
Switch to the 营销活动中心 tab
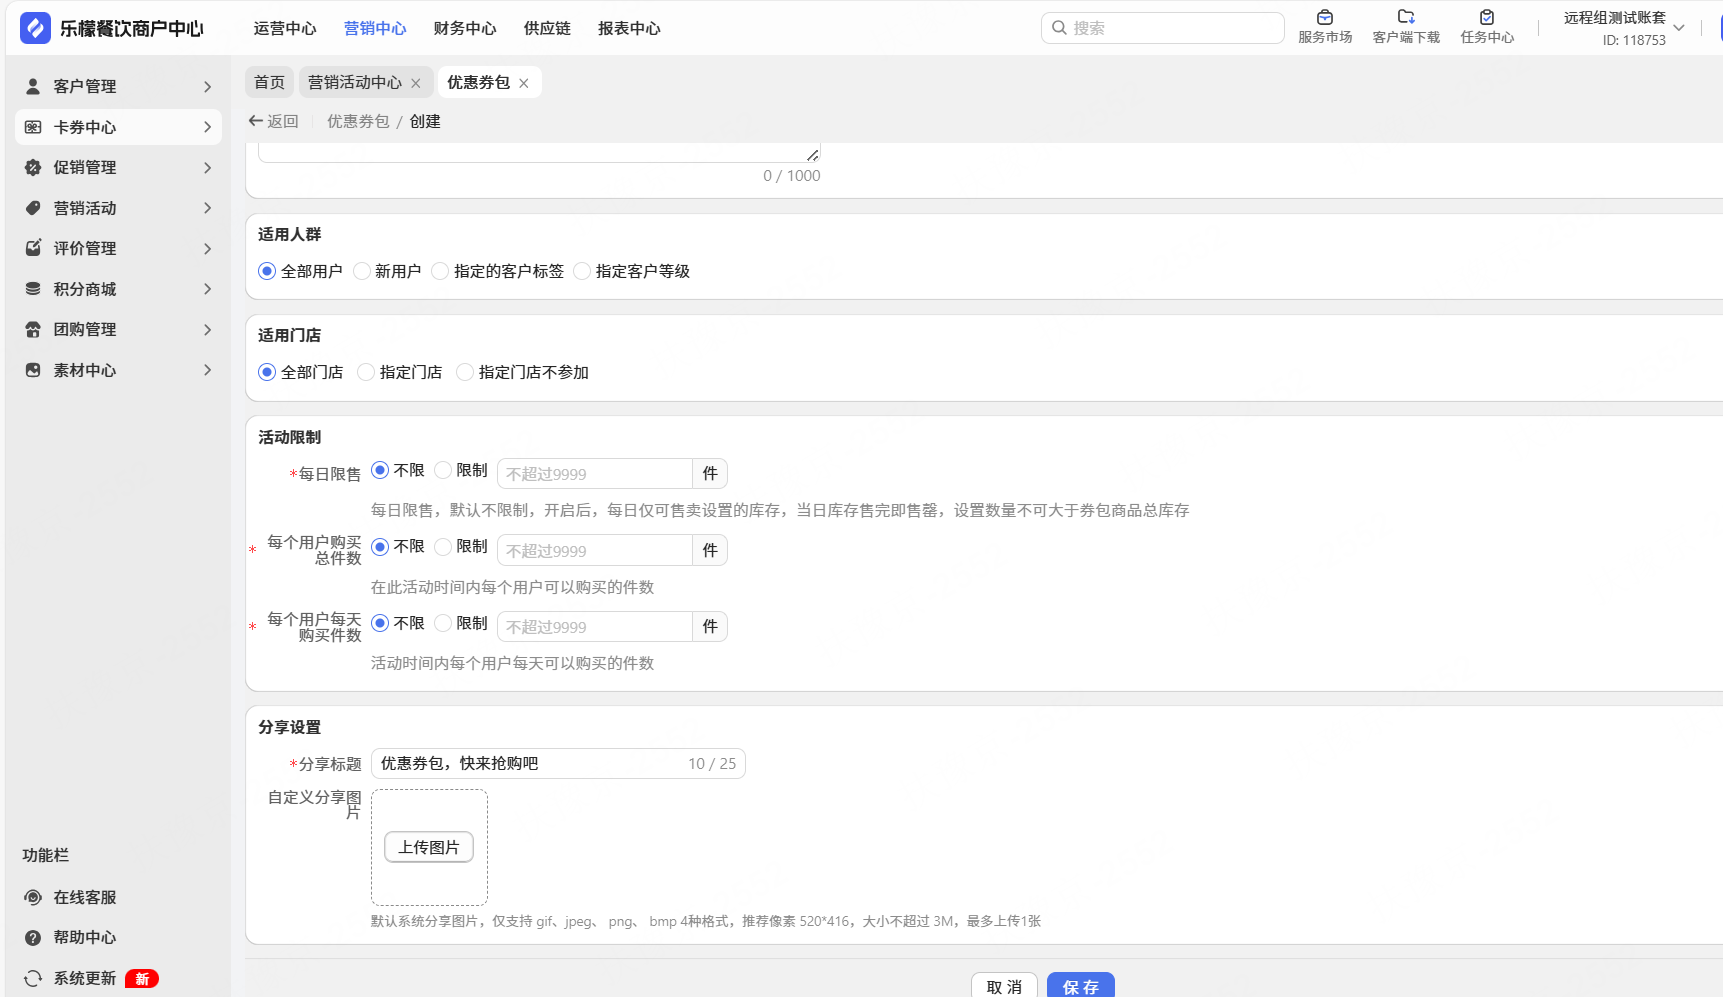click(355, 82)
